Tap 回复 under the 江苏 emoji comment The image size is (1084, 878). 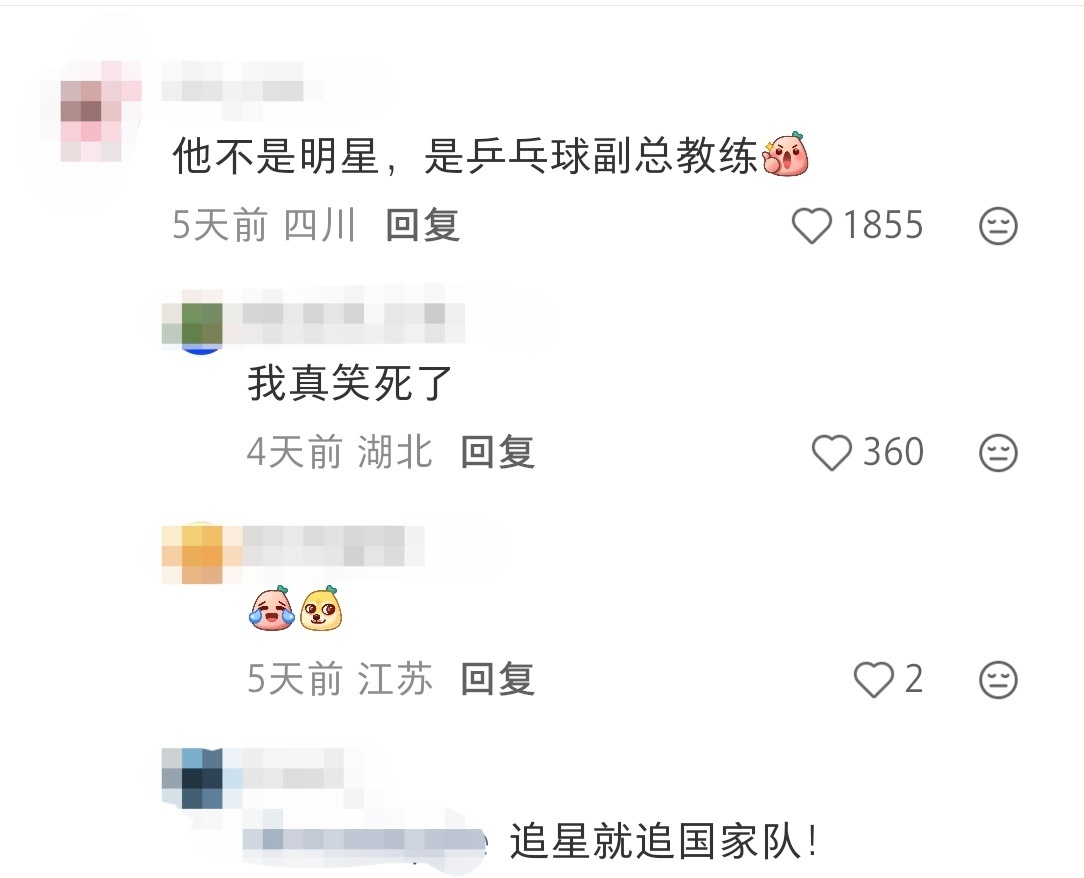point(498,679)
